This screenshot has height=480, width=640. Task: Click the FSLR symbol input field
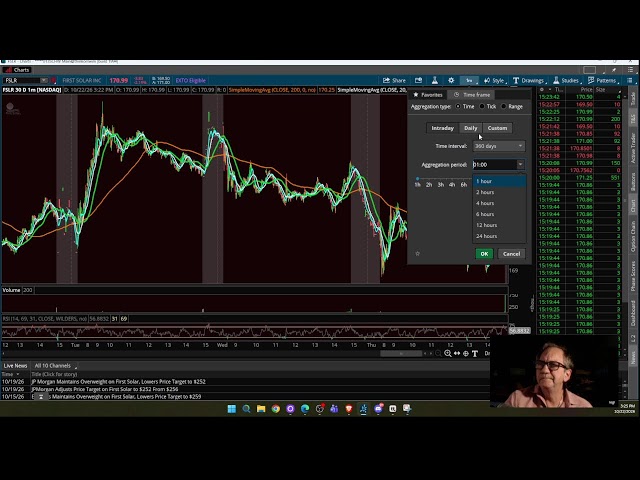tap(22, 80)
